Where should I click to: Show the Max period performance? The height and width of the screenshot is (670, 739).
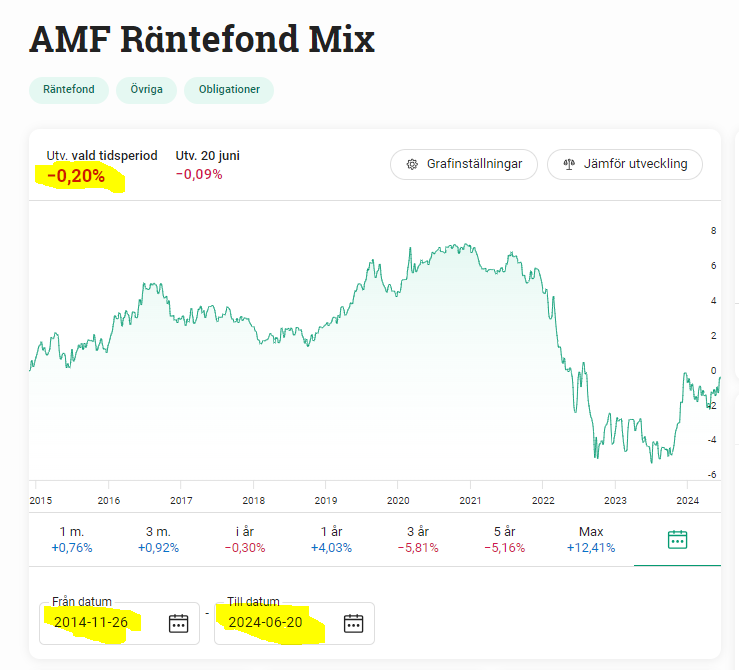(x=591, y=539)
